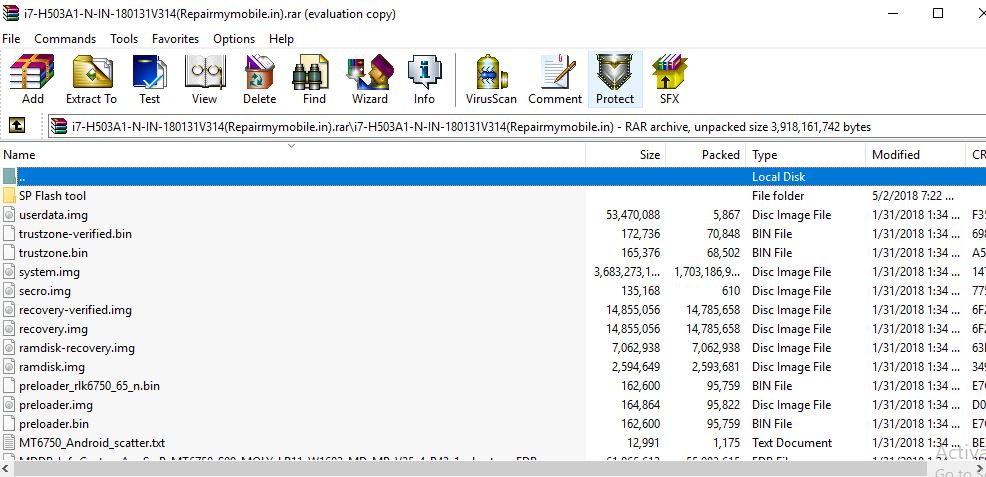This screenshot has width=986, height=477.
Task: Click the Protect archive icon
Action: [615, 79]
